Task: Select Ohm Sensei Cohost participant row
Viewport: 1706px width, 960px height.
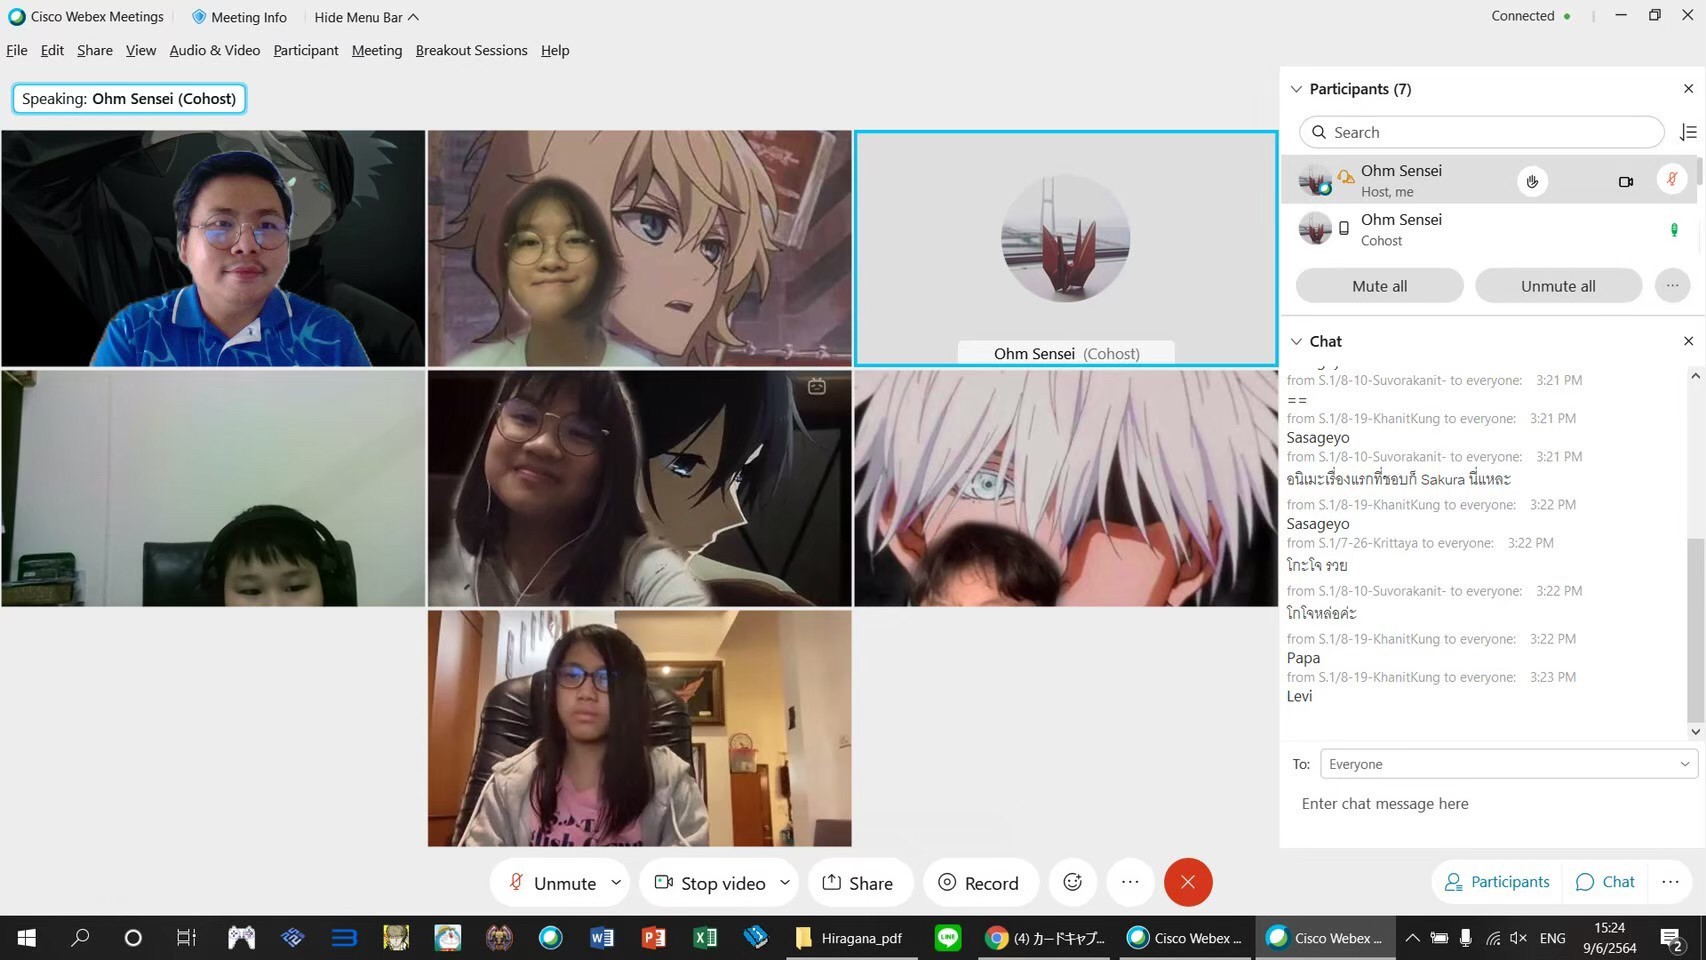Action: (x=1489, y=229)
